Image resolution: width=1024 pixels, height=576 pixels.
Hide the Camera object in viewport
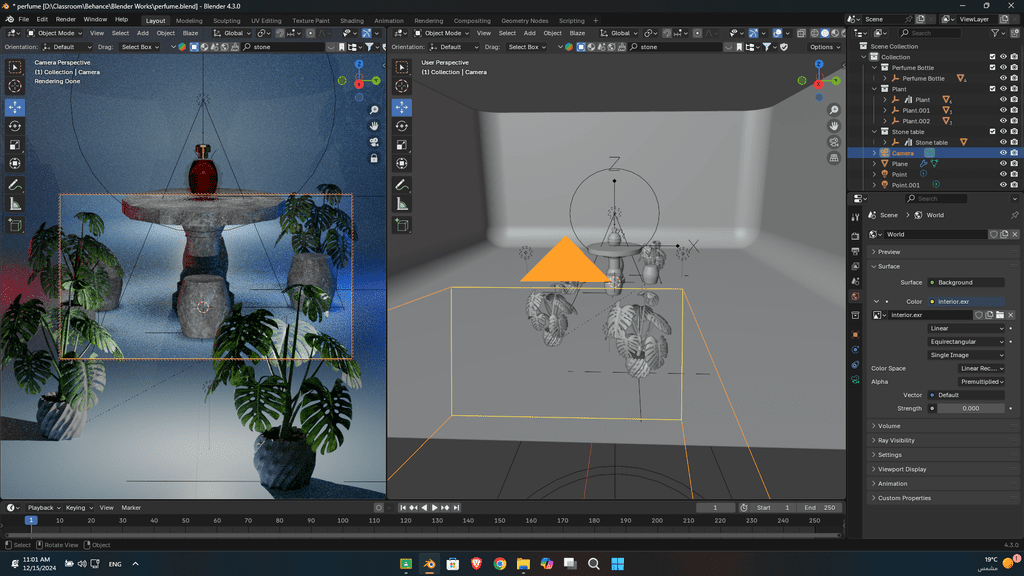(1002, 153)
